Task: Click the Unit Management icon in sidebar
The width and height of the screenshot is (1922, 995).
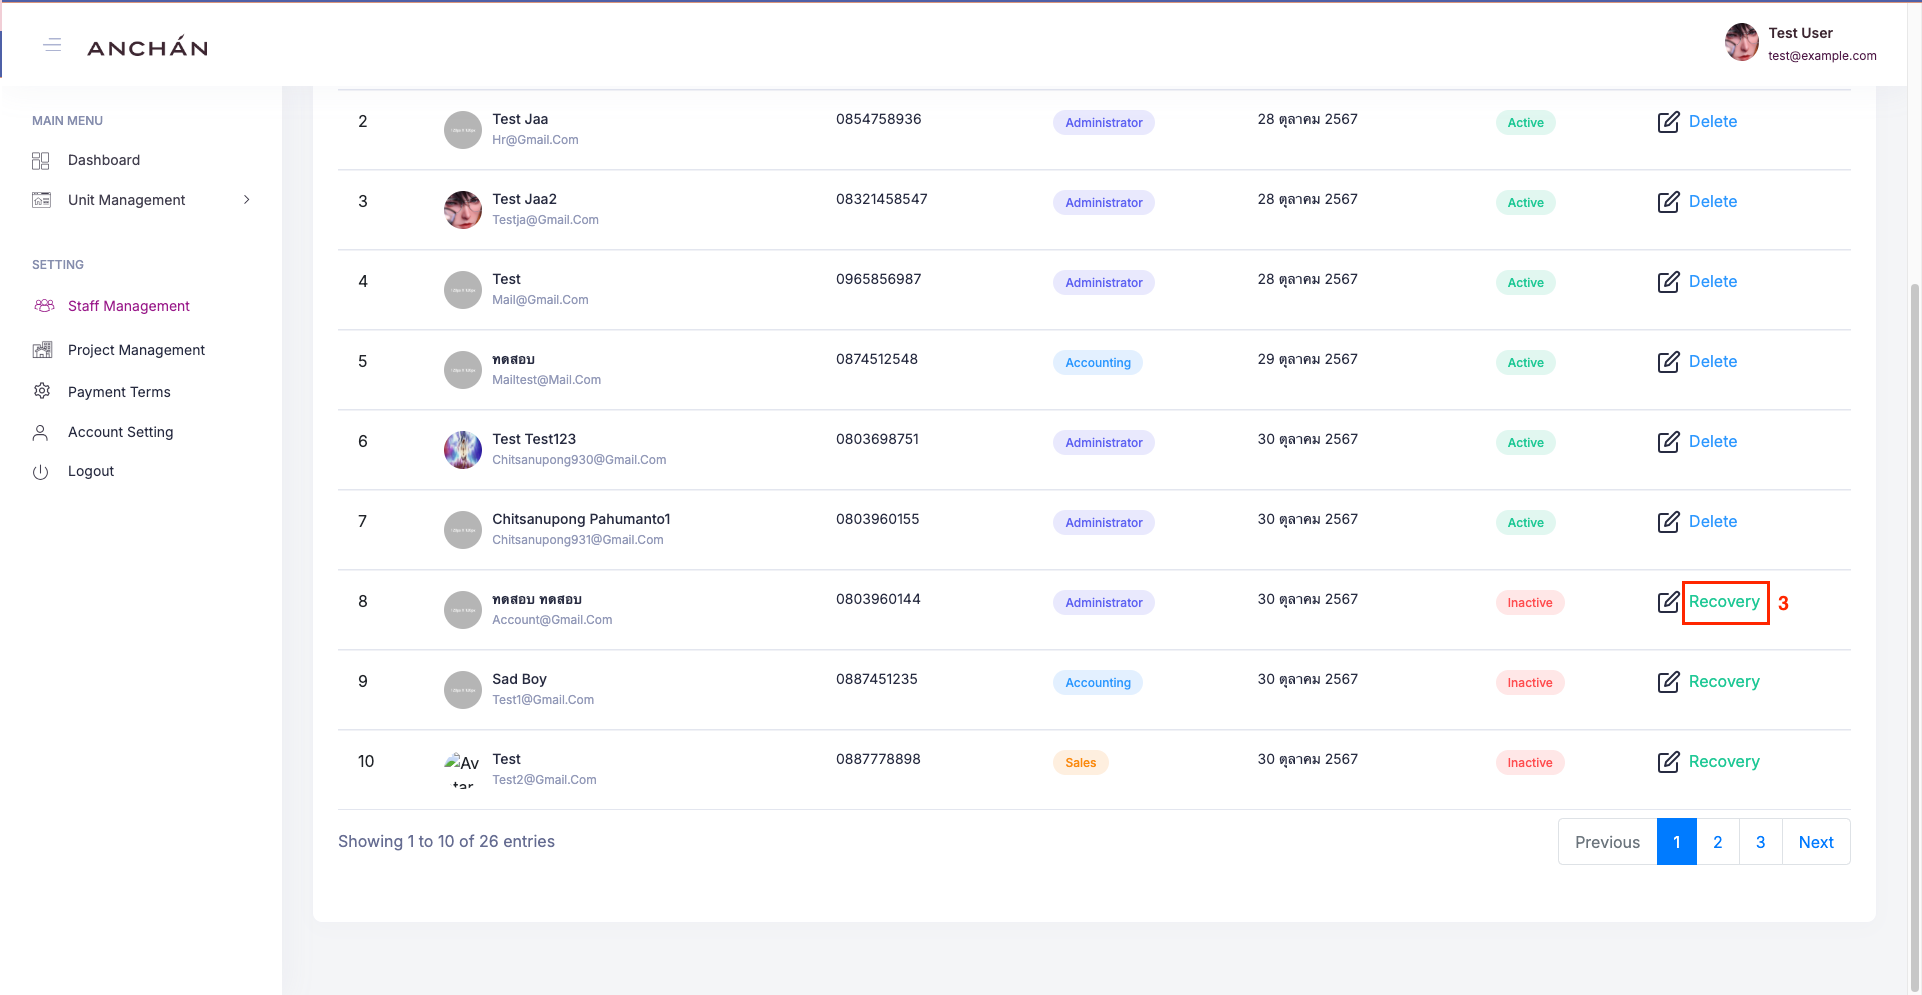Action: click(41, 200)
